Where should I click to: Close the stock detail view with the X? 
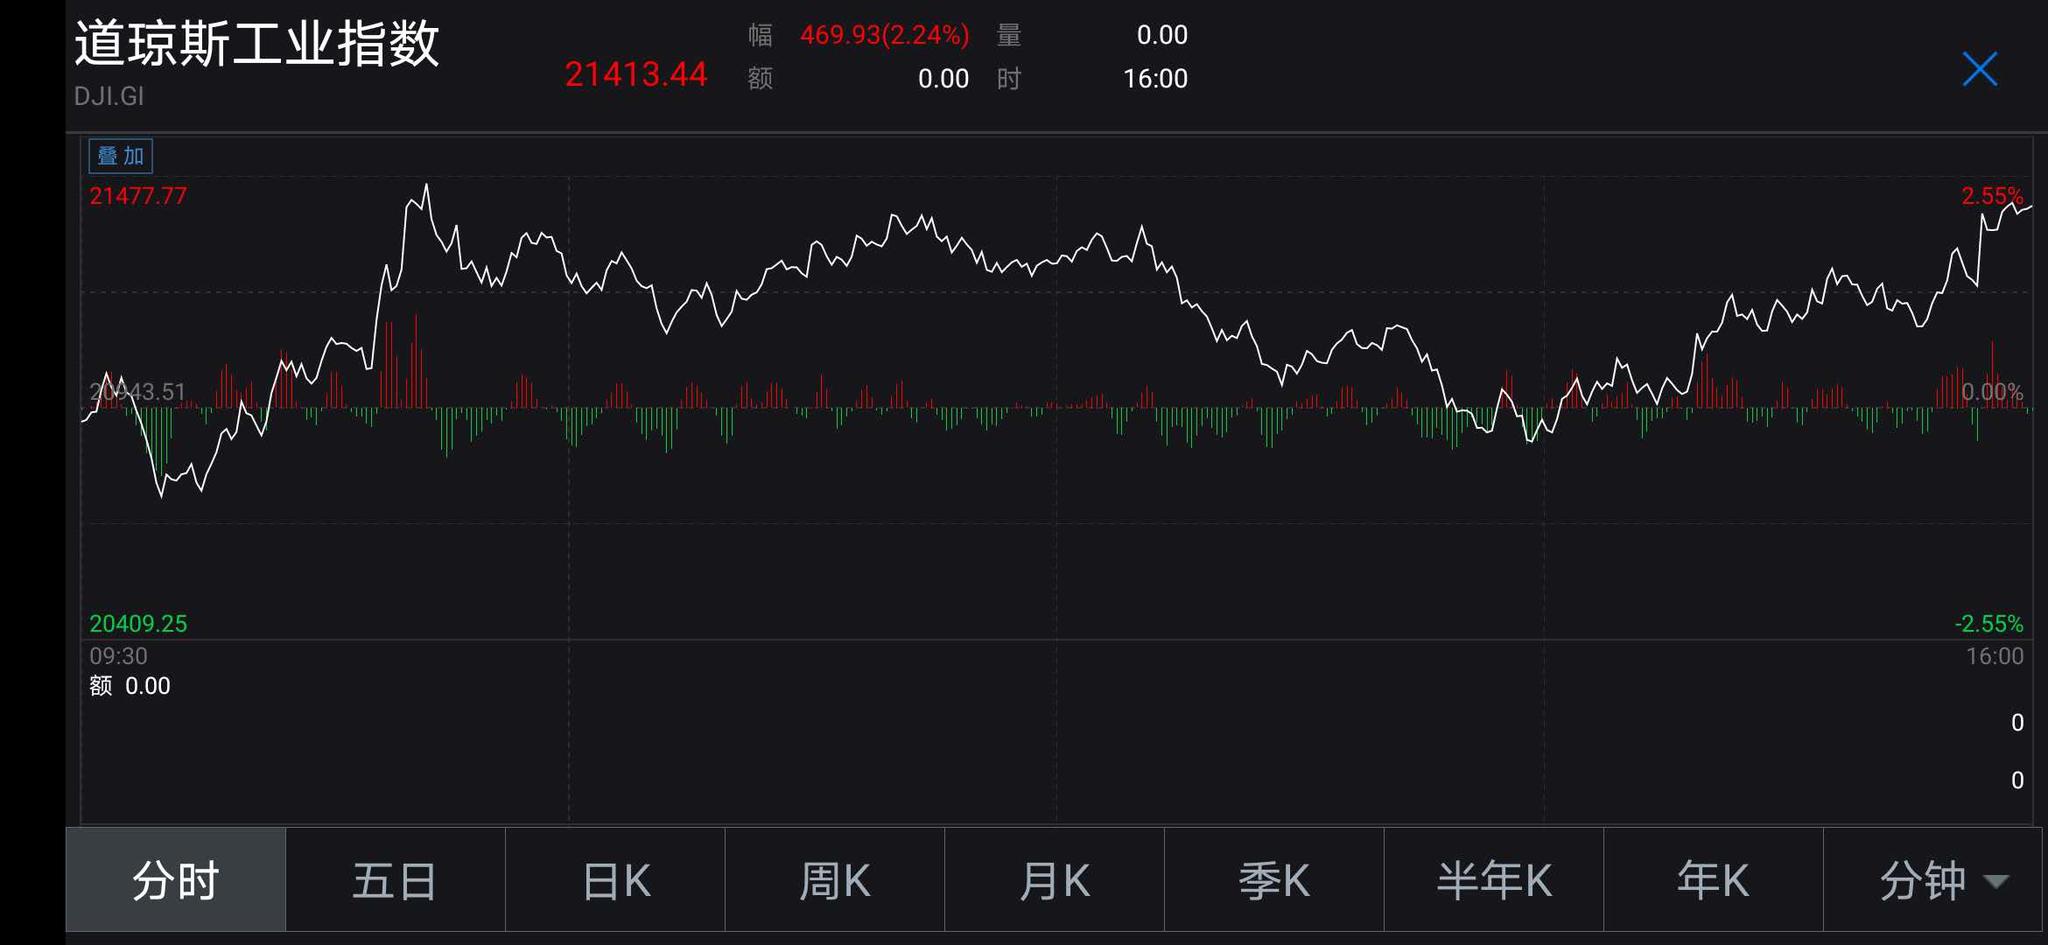coord(1979,69)
